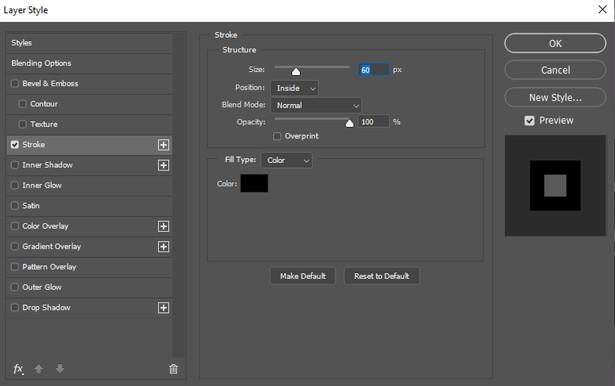Close the Layer Style dialog
Viewport: 615px width, 386px height.
602,9
